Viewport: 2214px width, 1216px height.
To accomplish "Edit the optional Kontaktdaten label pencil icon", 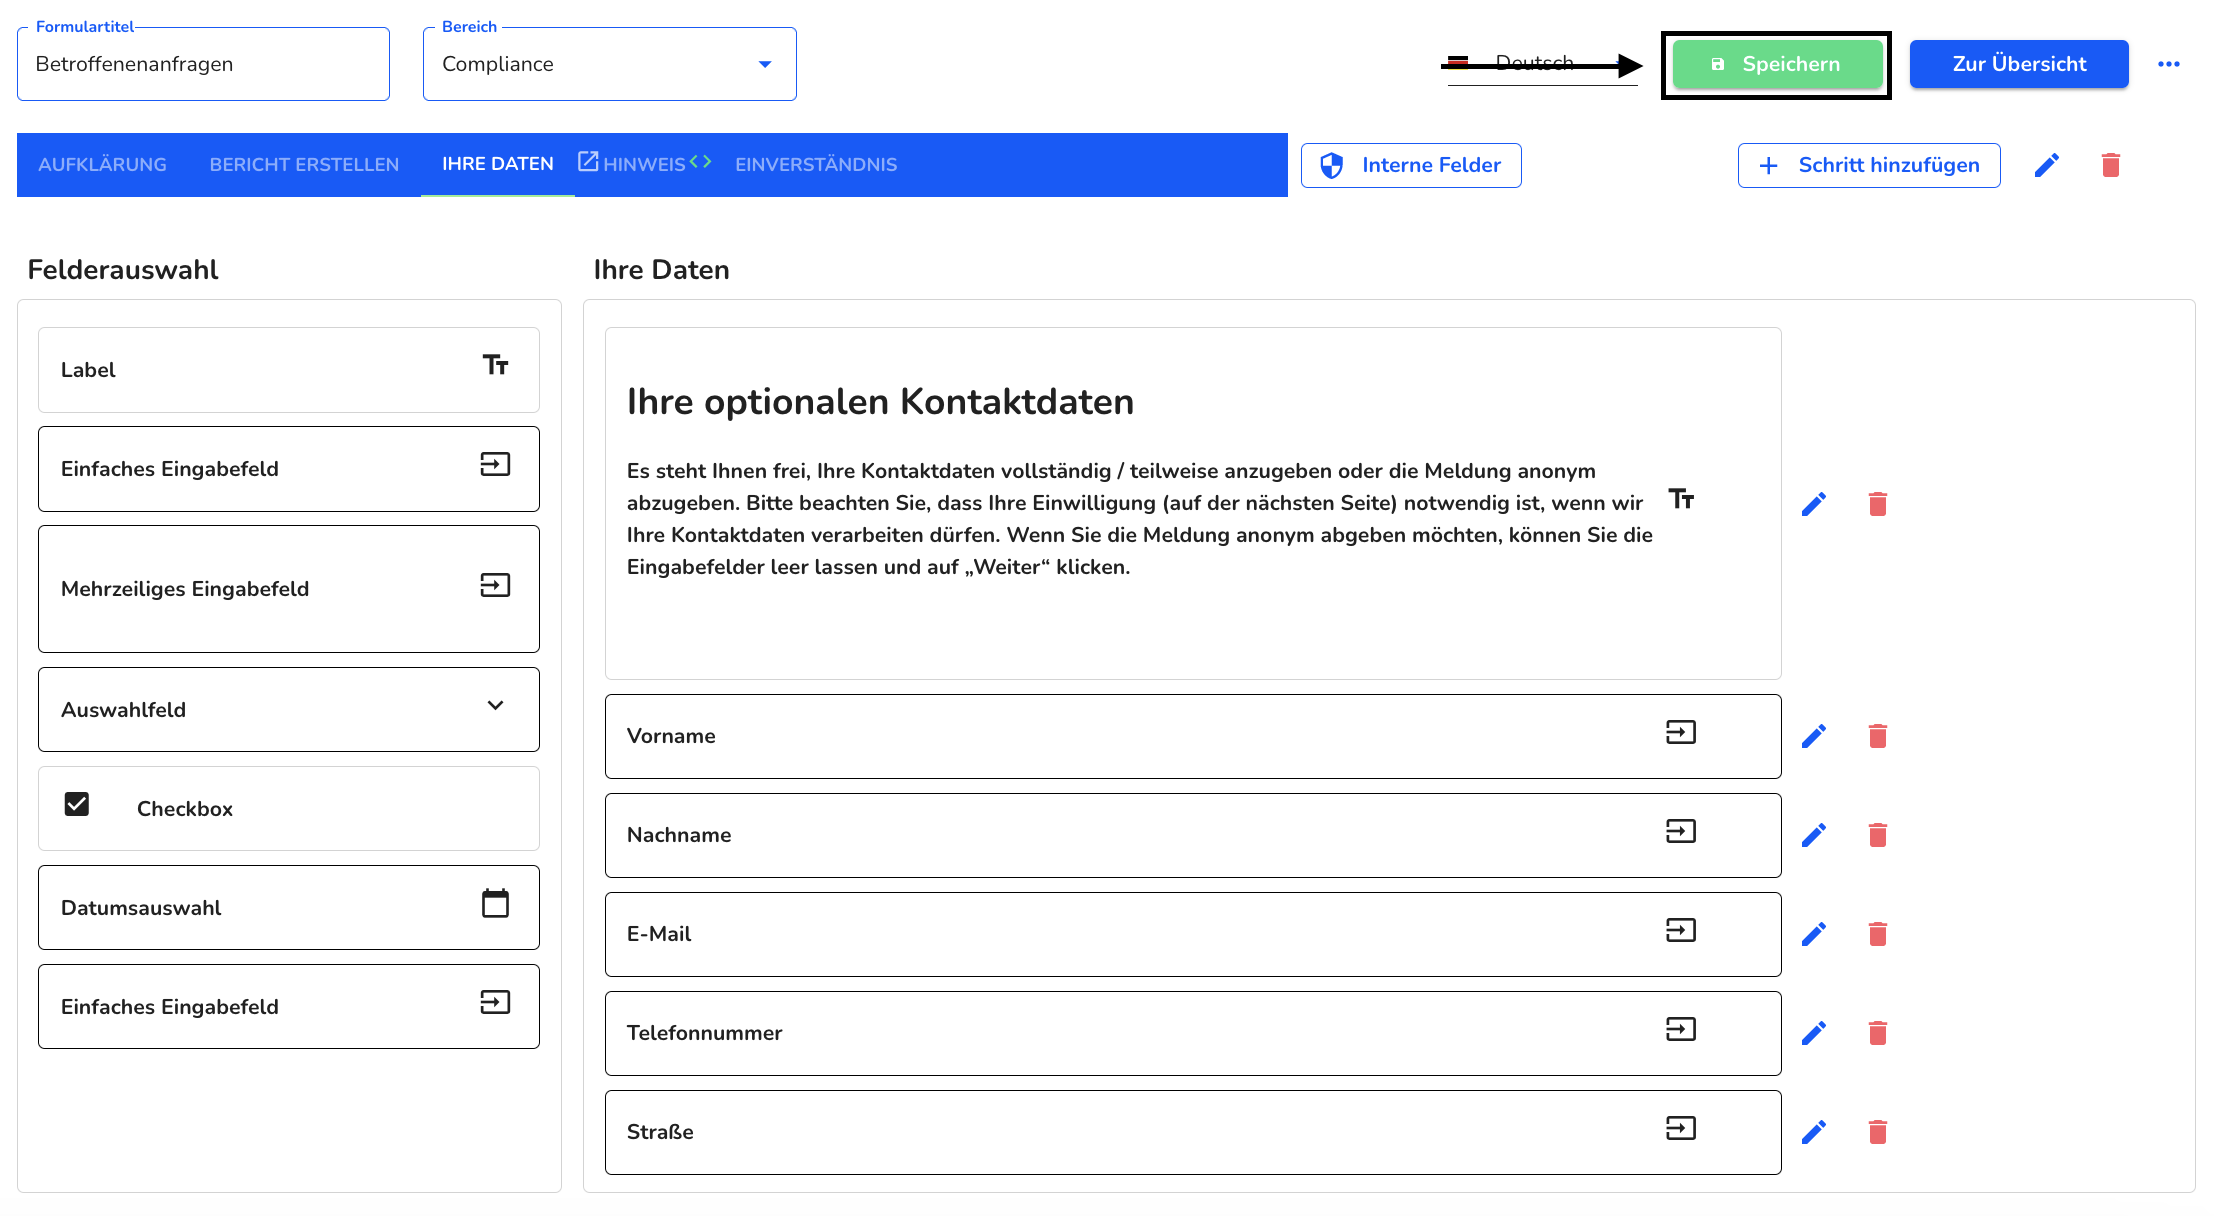I will (x=1814, y=504).
